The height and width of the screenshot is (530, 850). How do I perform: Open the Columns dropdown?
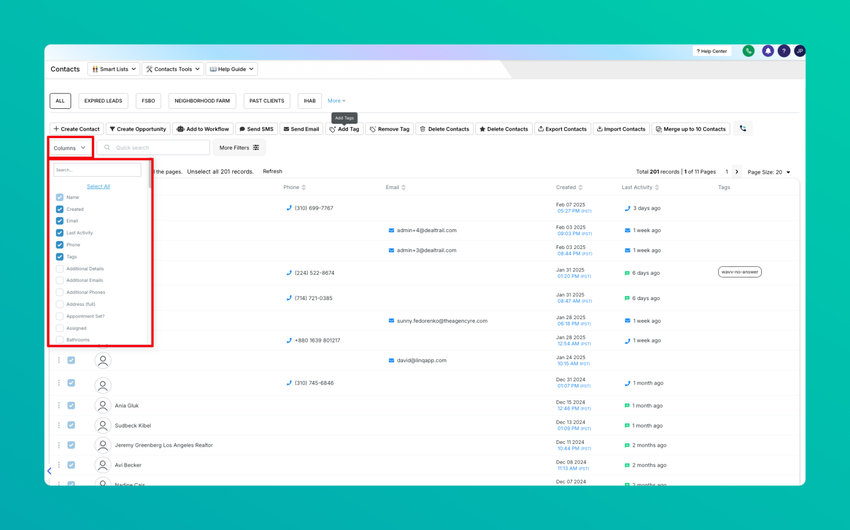click(70, 148)
